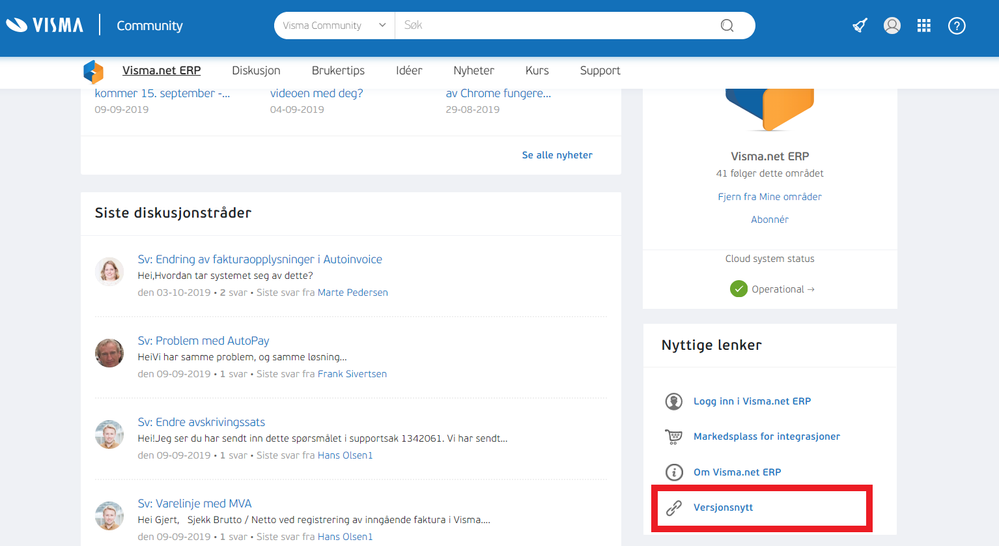The width and height of the screenshot is (999, 546).
Task: Click the Nyttige lenker heading
Action: pyautogui.click(x=712, y=345)
